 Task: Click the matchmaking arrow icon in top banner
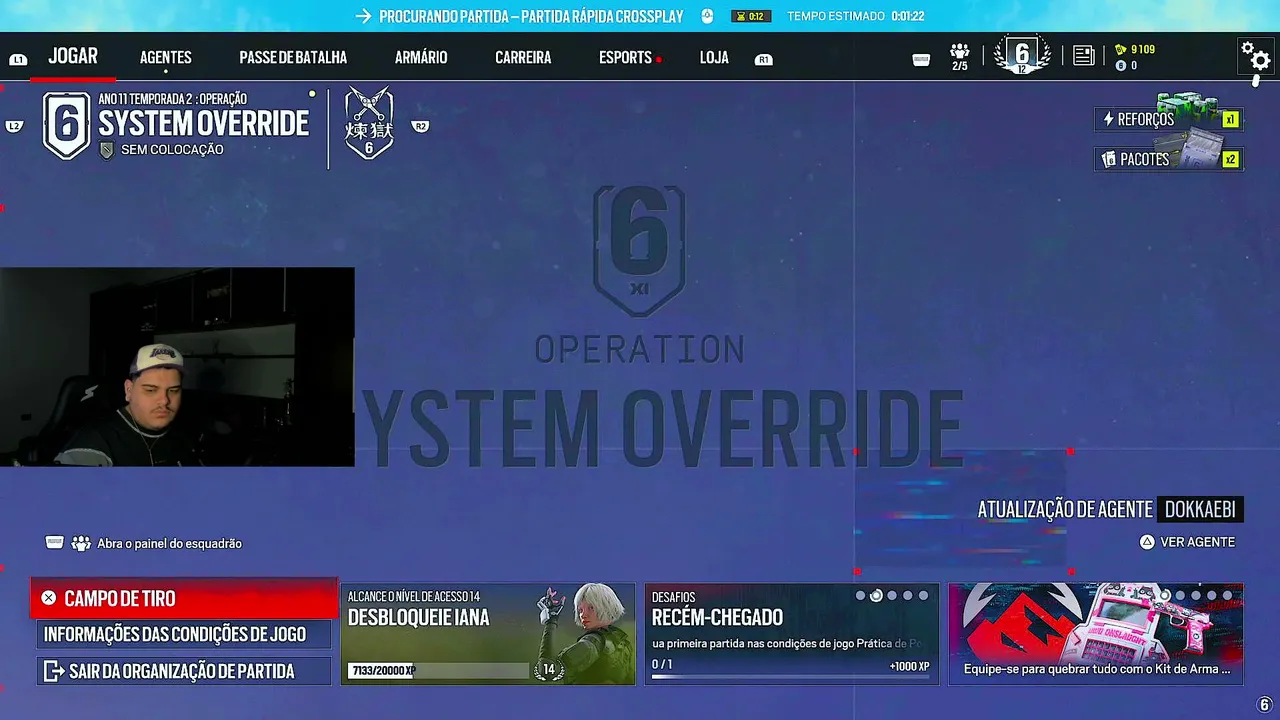coord(363,16)
